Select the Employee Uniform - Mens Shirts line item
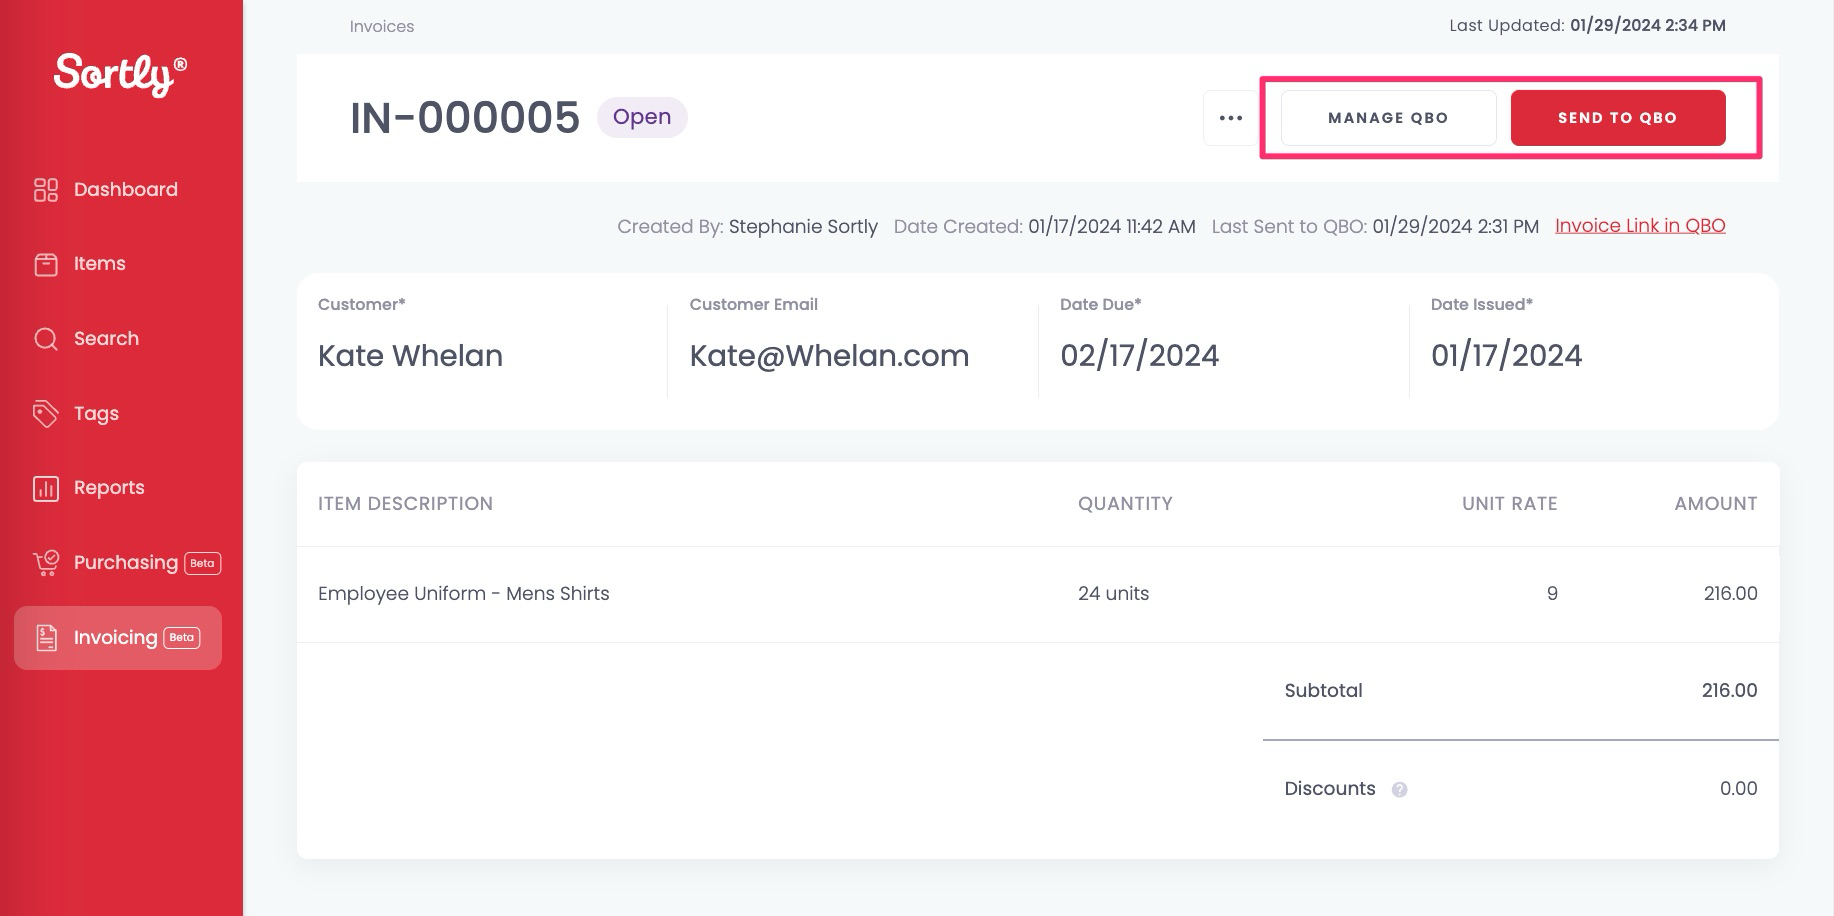Image resolution: width=1834 pixels, height=916 pixels. [463, 593]
